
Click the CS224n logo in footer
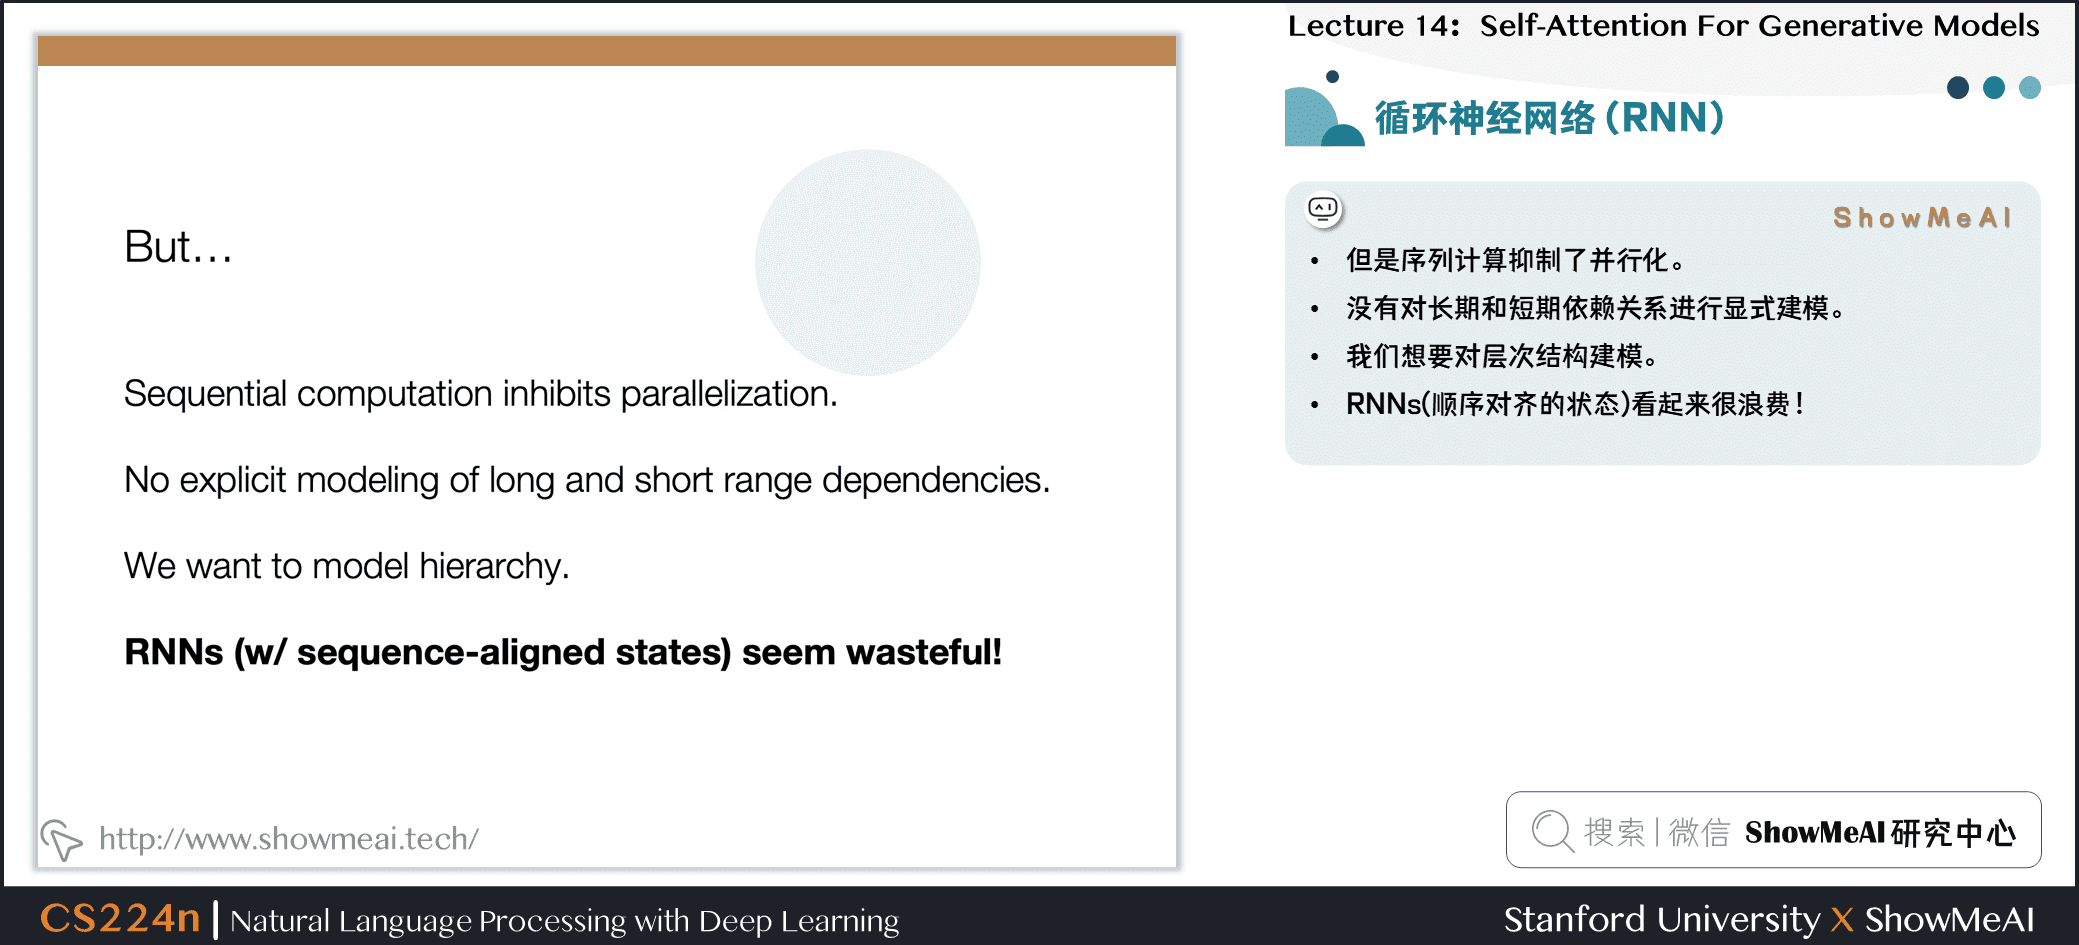120,918
